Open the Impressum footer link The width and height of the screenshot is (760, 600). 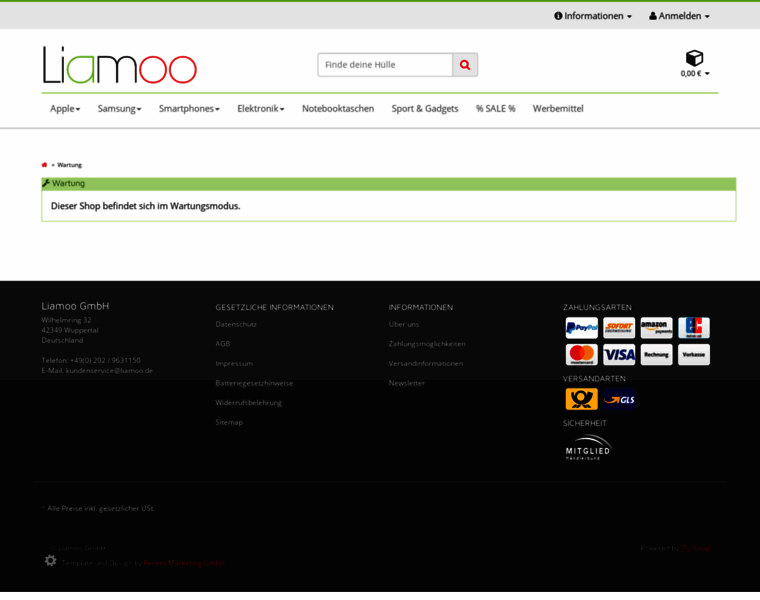coord(234,363)
